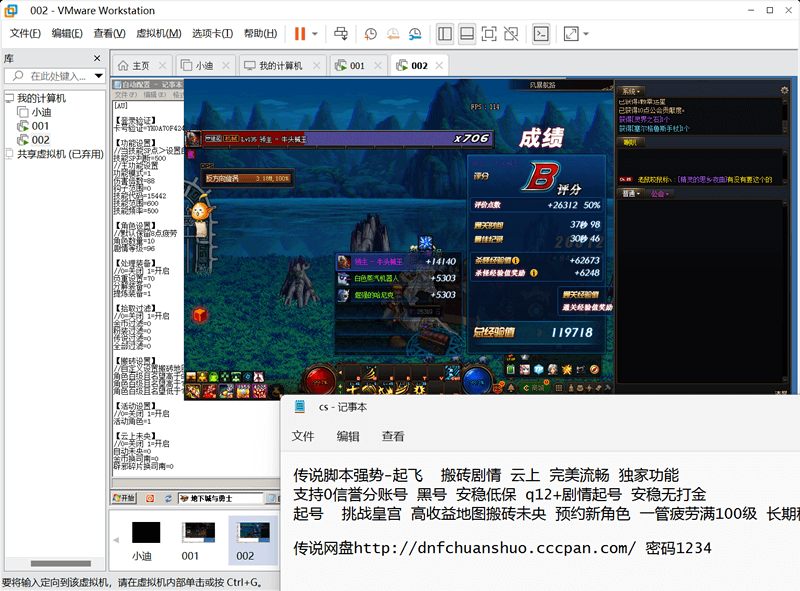Click the orange compass icon in game menu
Image resolution: width=800 pixels, height=591 pixels.
click(594, 369)
